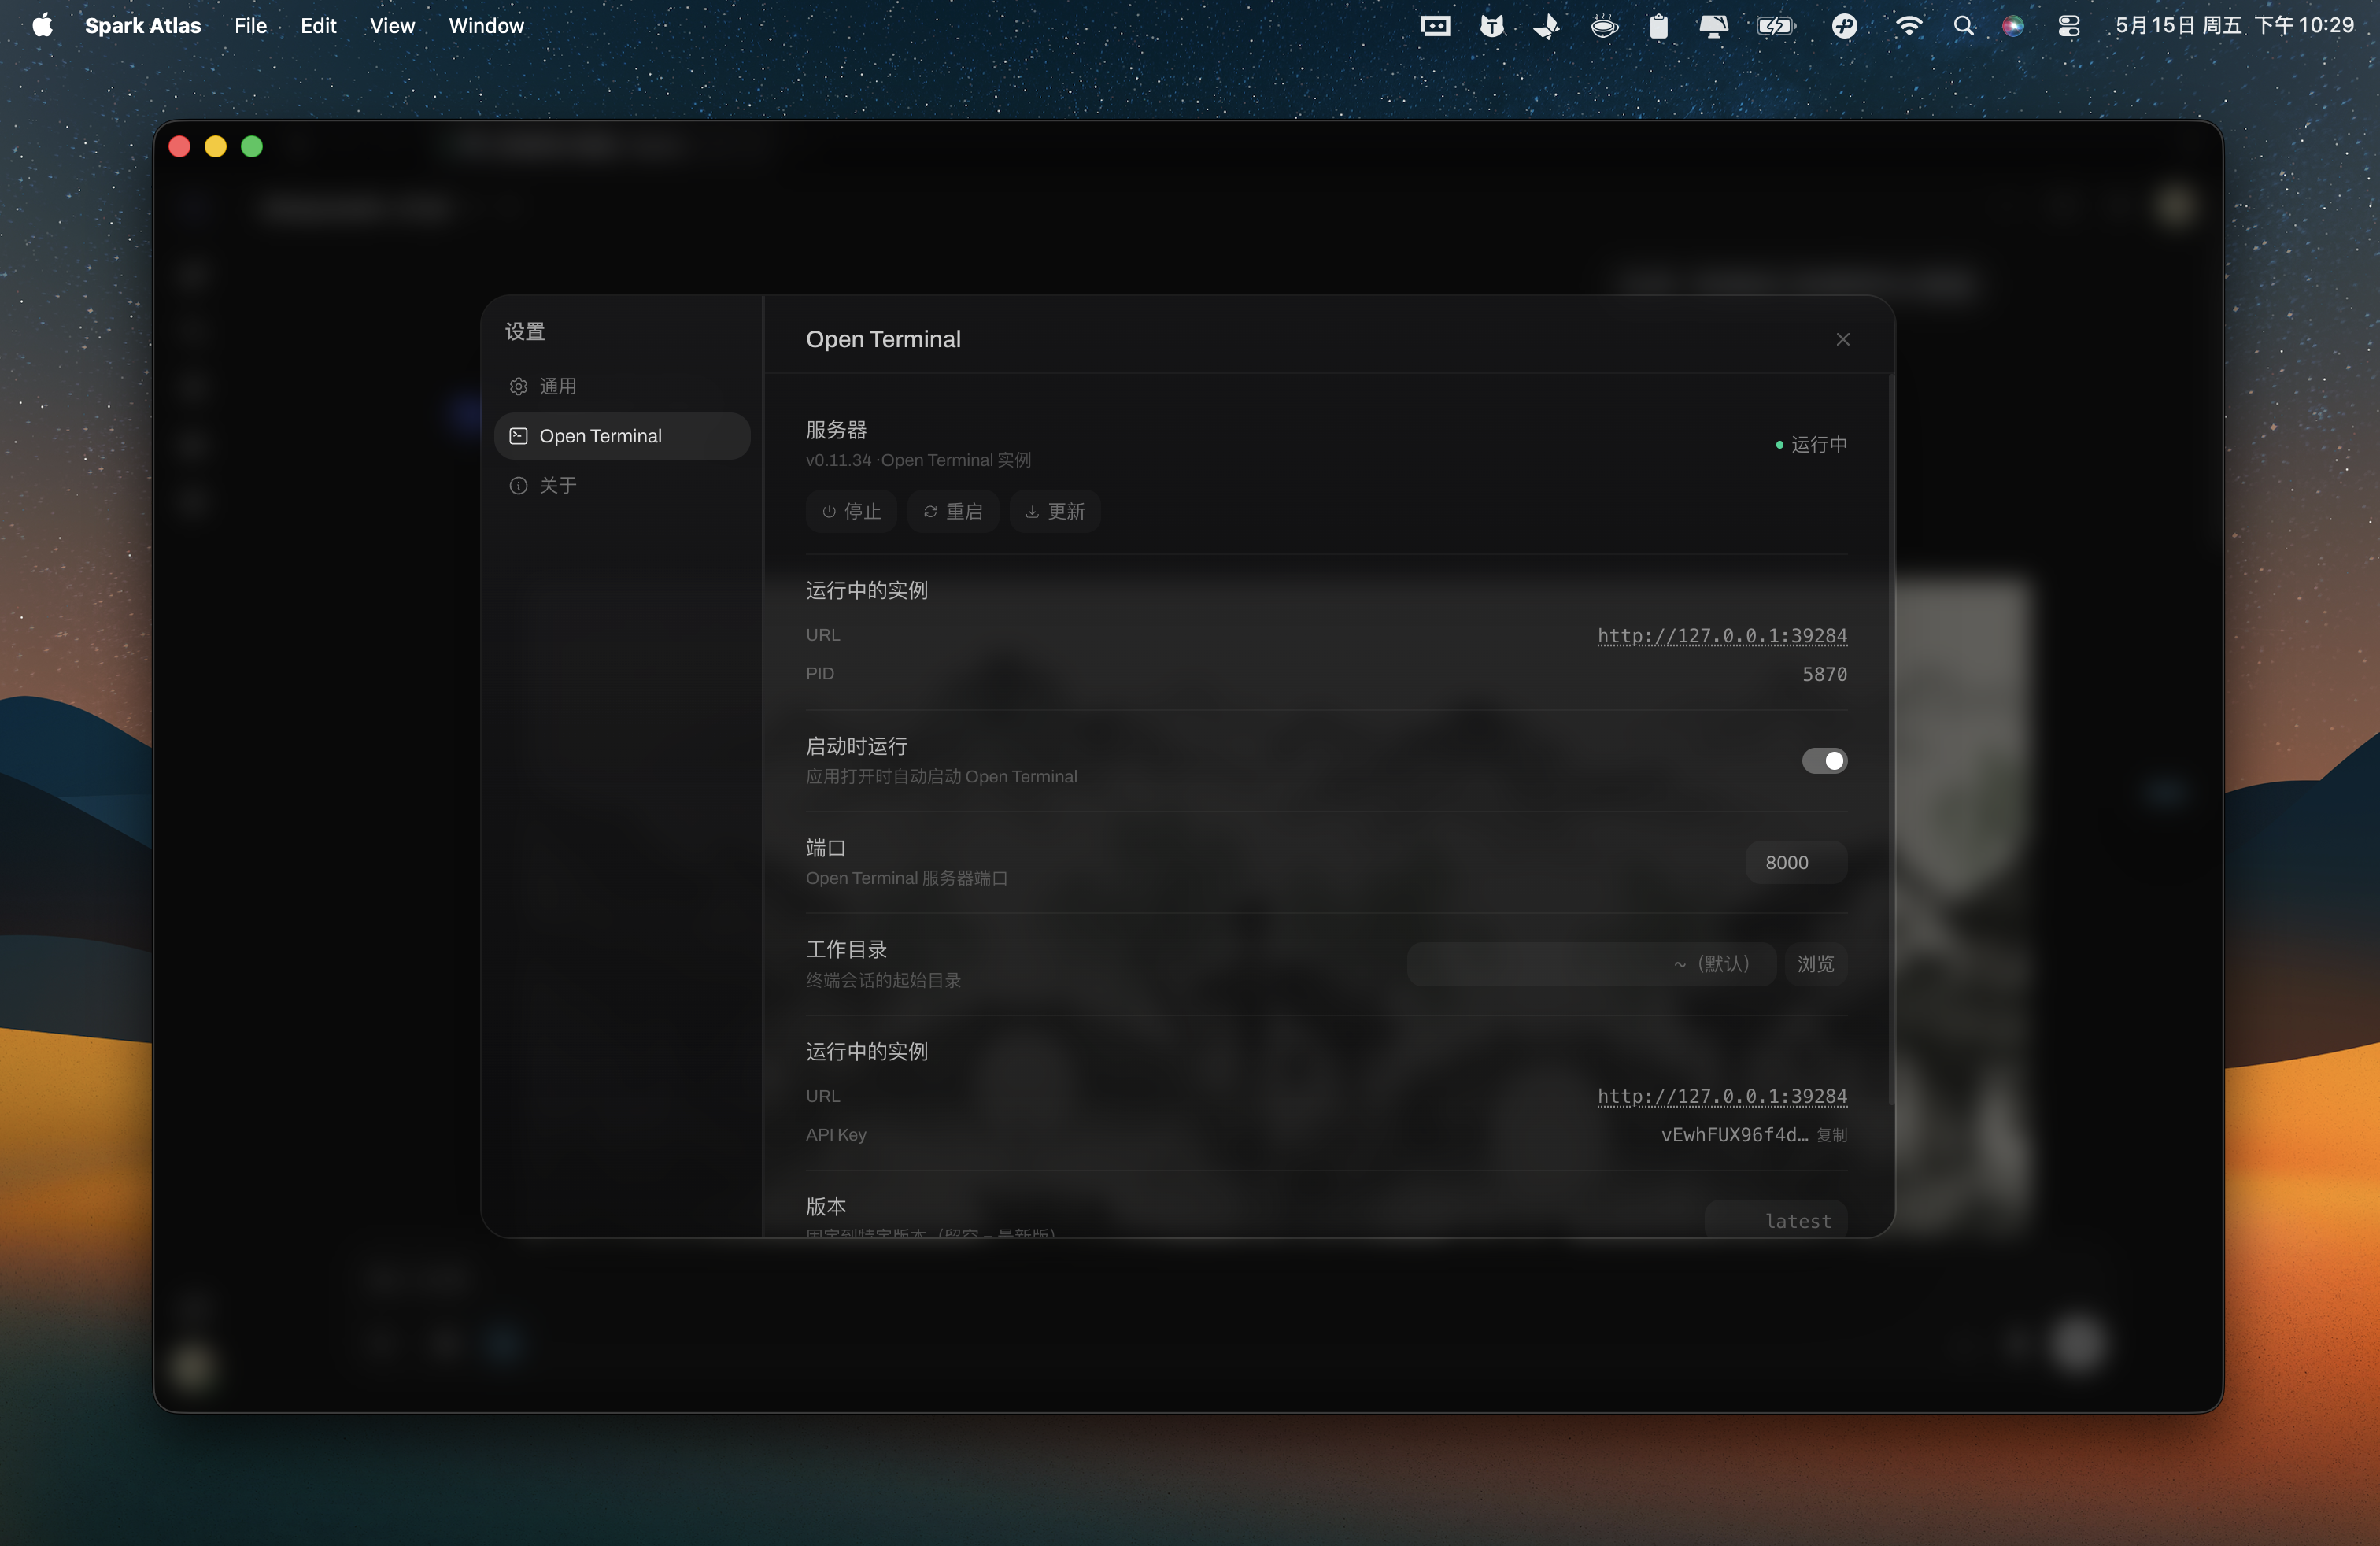
Task: Open the File menu
Action: pos(250,26)
